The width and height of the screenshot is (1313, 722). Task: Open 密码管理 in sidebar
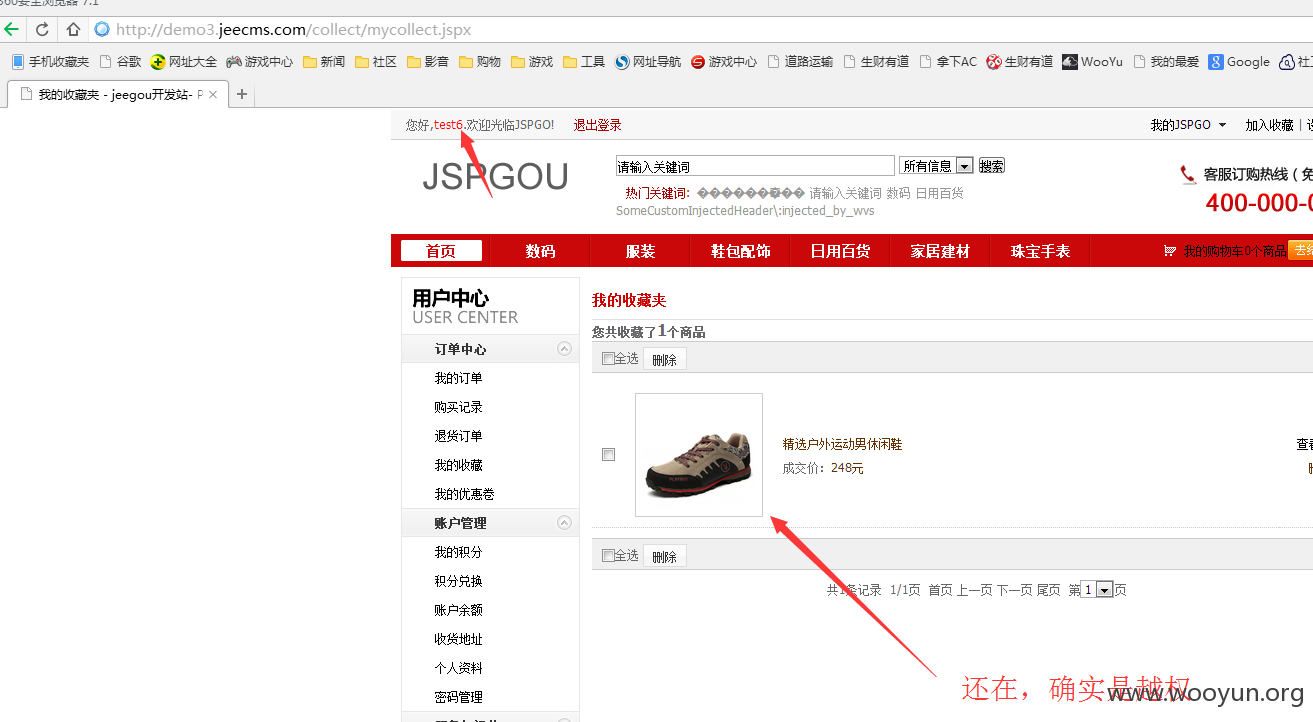pyautogui.click(x=459, y=697)
